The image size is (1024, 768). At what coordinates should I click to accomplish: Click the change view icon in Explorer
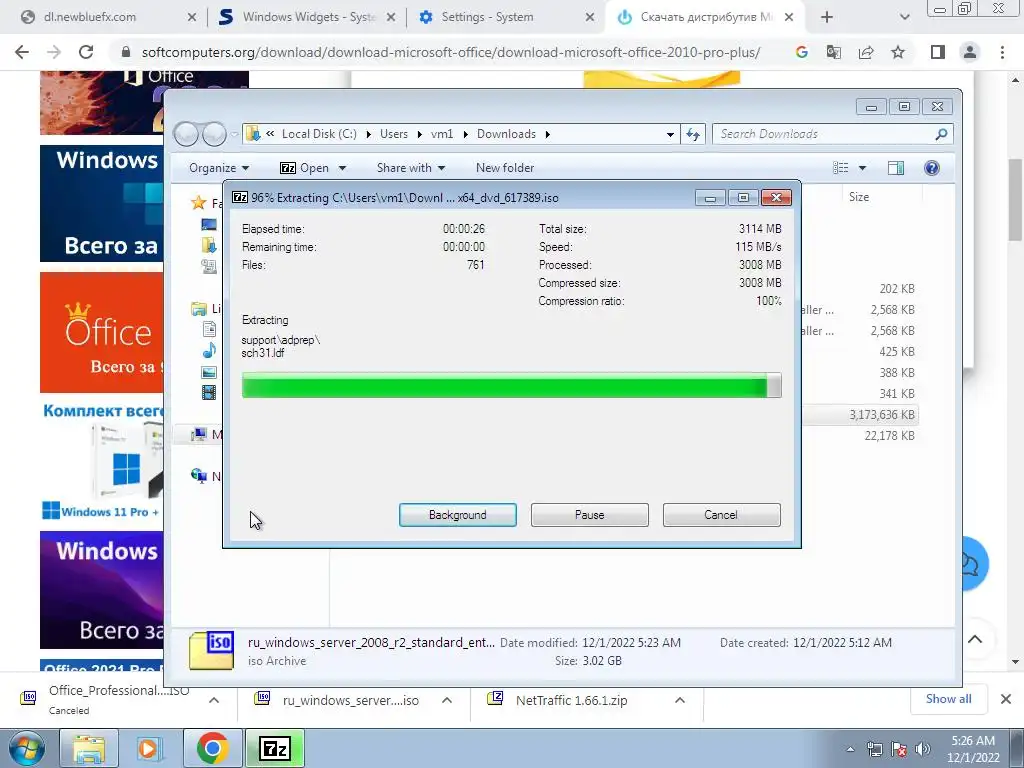840,168
